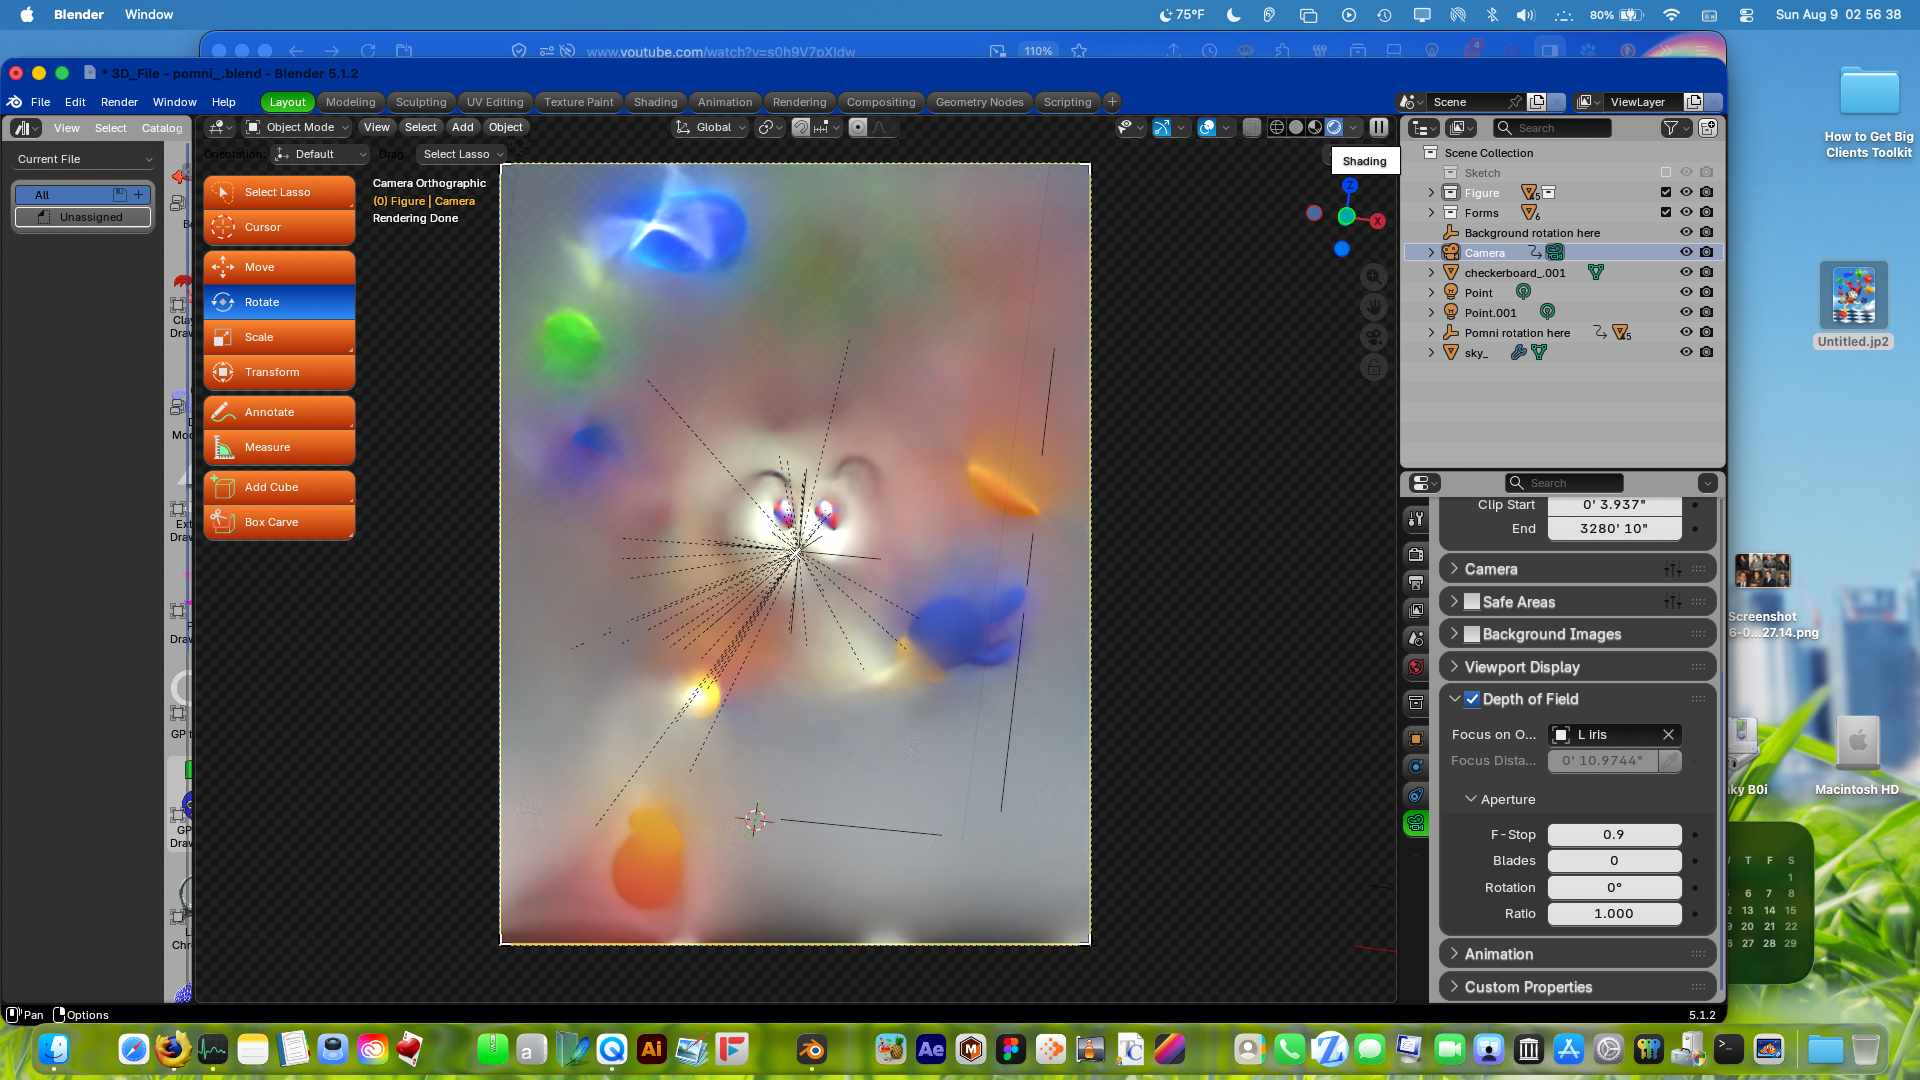Viewport: 1920px width, 1080px height.
Task: Switch to the Sculpting workspace tab
Action: point(421,102)
